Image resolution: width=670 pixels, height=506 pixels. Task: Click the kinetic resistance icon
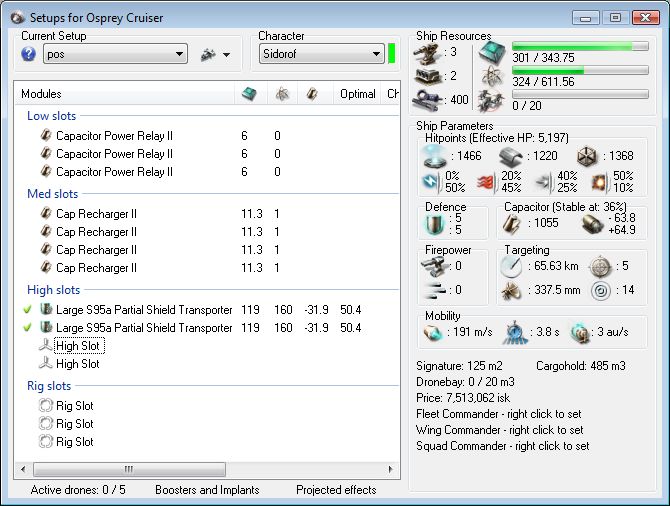[544, 182]
